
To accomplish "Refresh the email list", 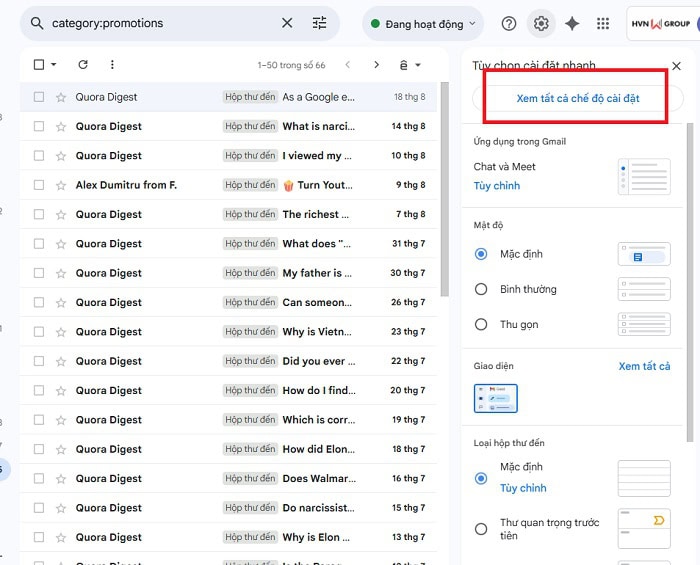I will coord(83,65).
